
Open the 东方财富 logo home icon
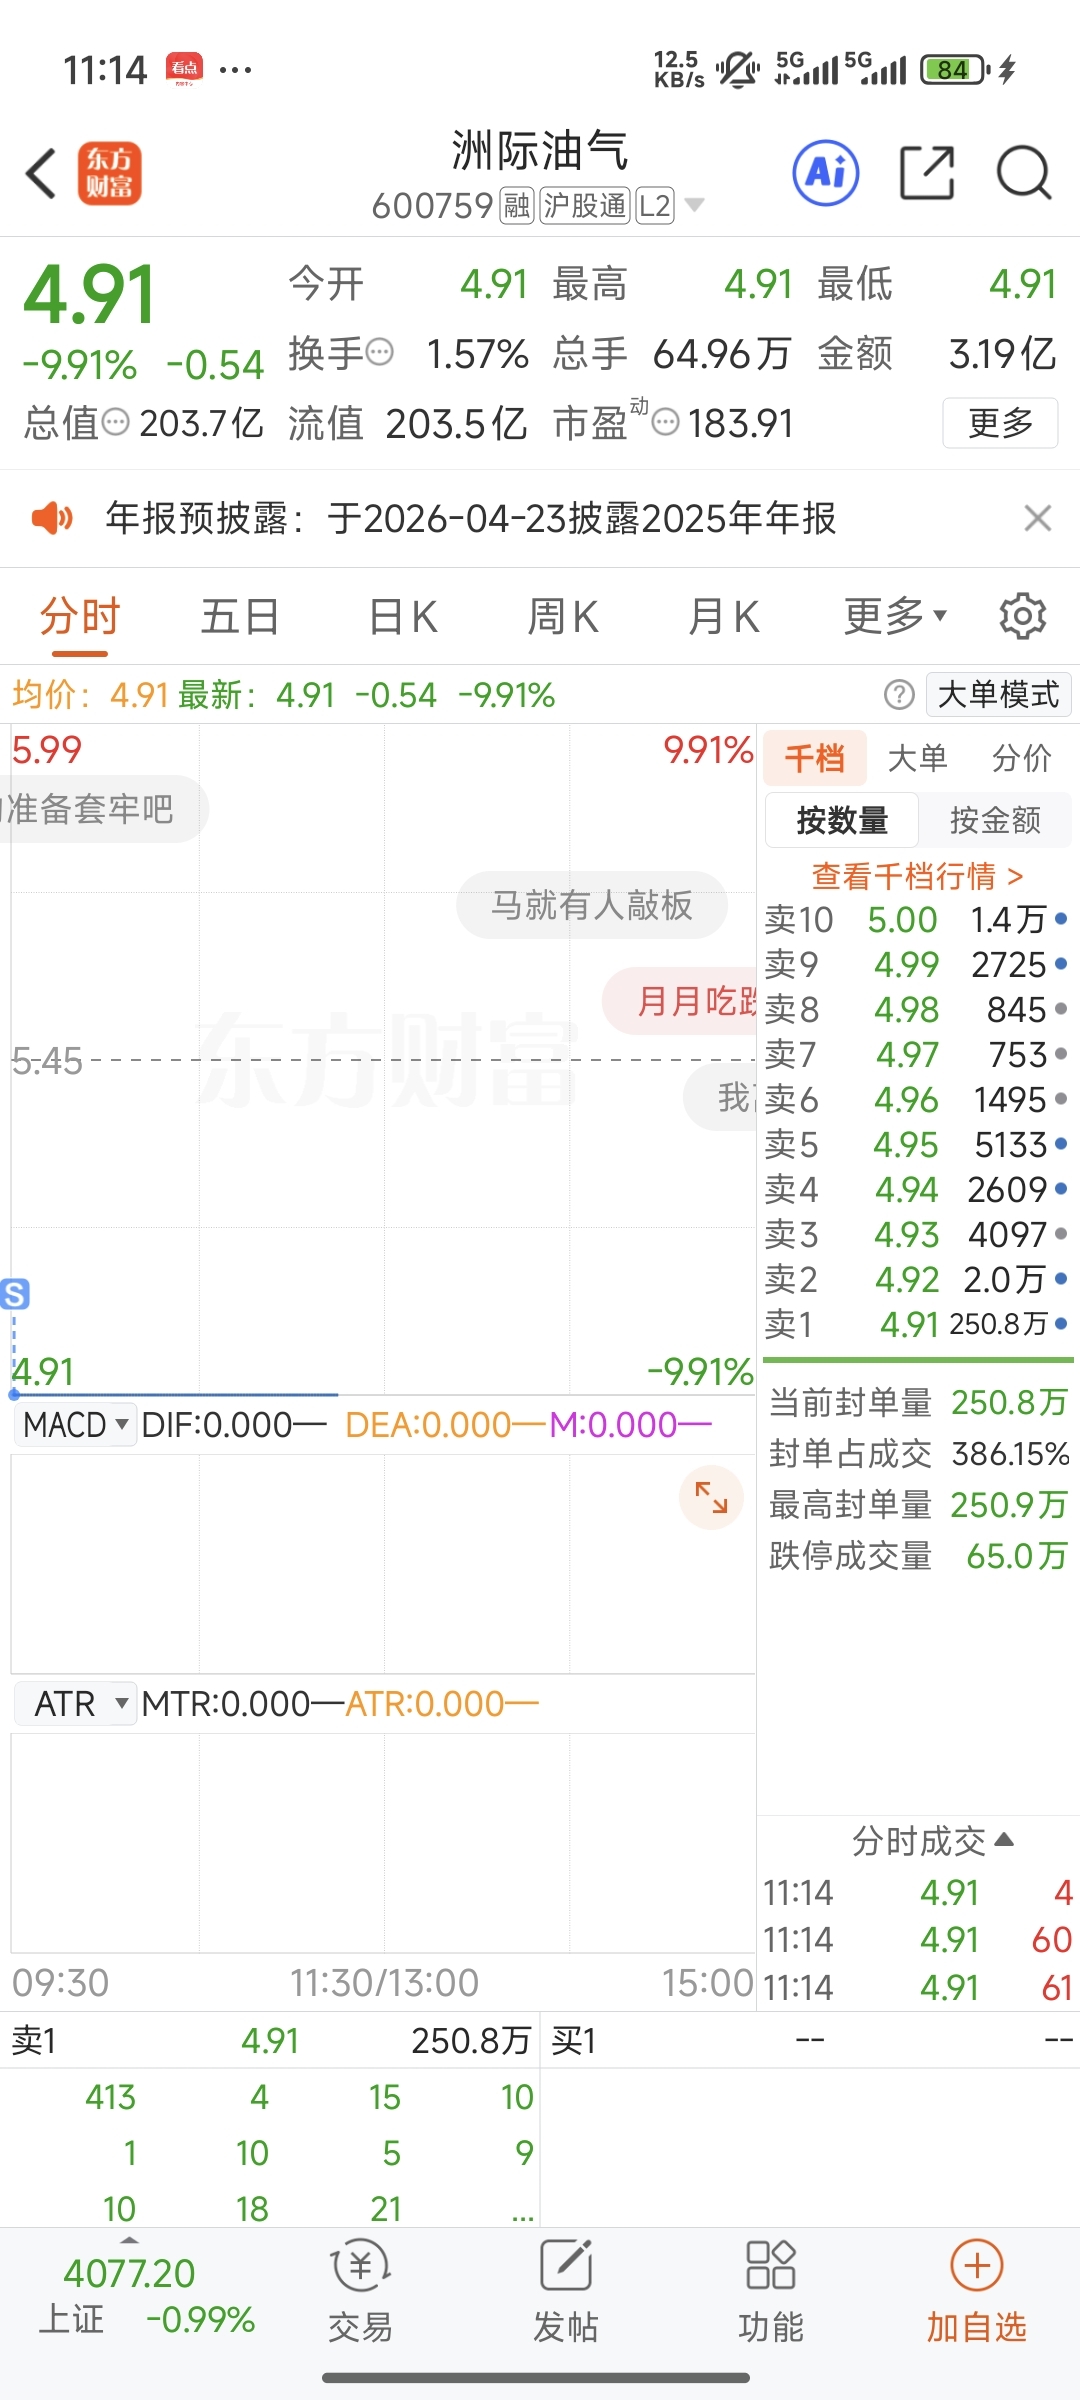coord(110,173)
